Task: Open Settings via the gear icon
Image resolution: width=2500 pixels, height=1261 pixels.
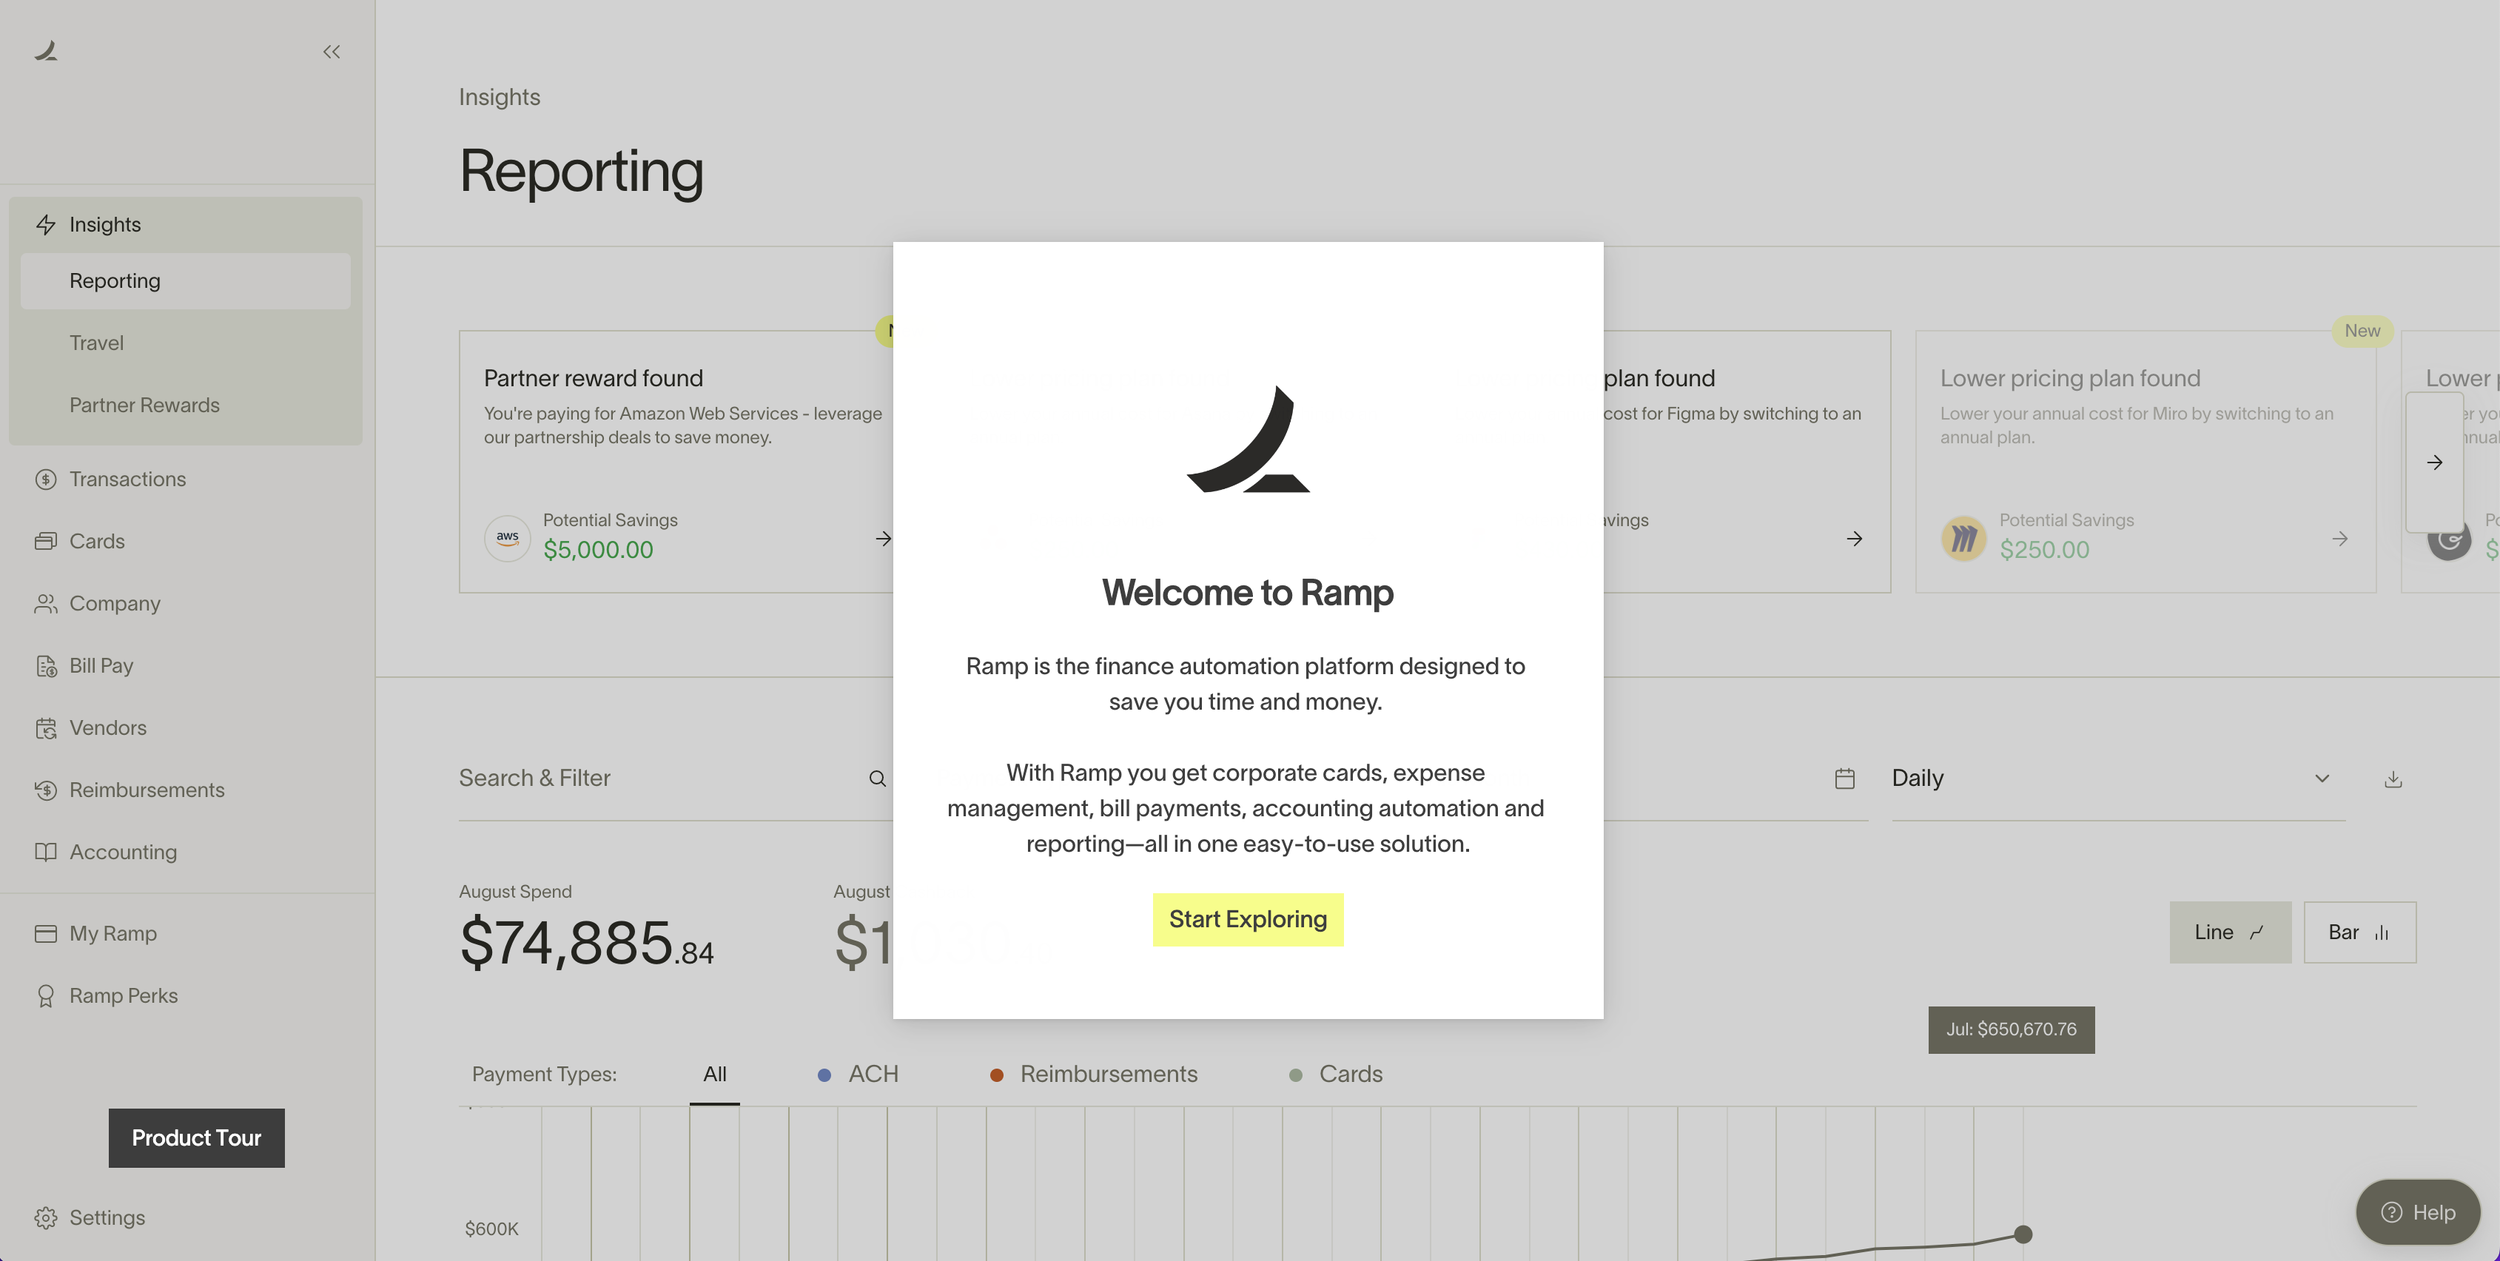Action: [46, 1217]
